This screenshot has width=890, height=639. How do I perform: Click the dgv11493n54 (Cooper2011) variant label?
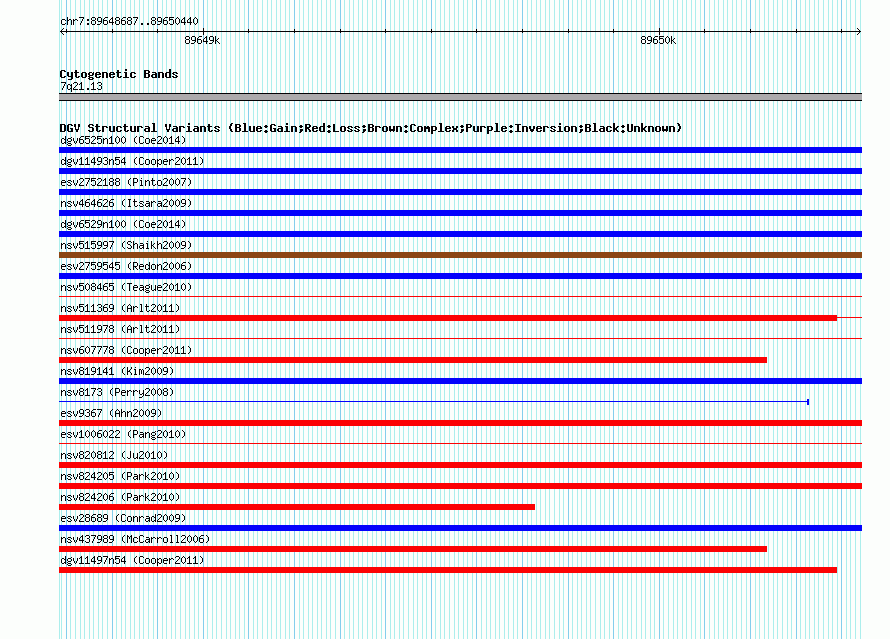pos(132,161)
